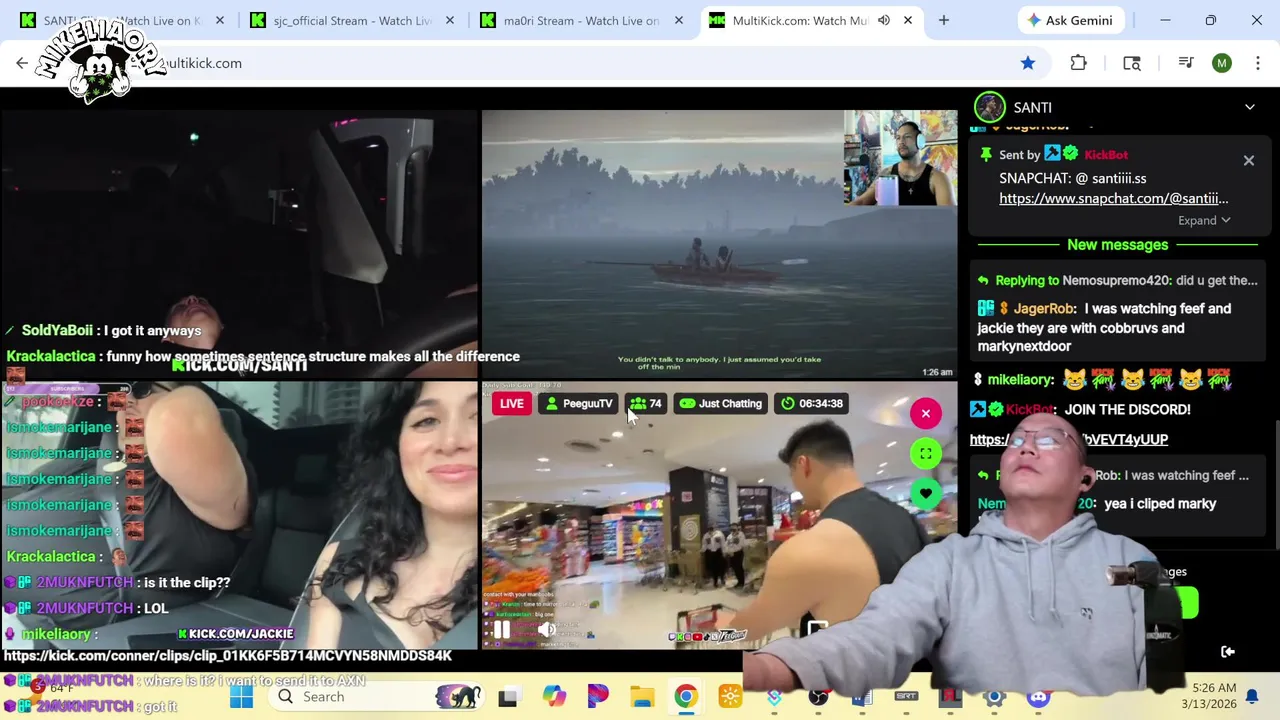The height and width of the screenshot is (720, 1280).
Task: Open the SANTI chat selector dropdown
Action: pos(1249,107)
